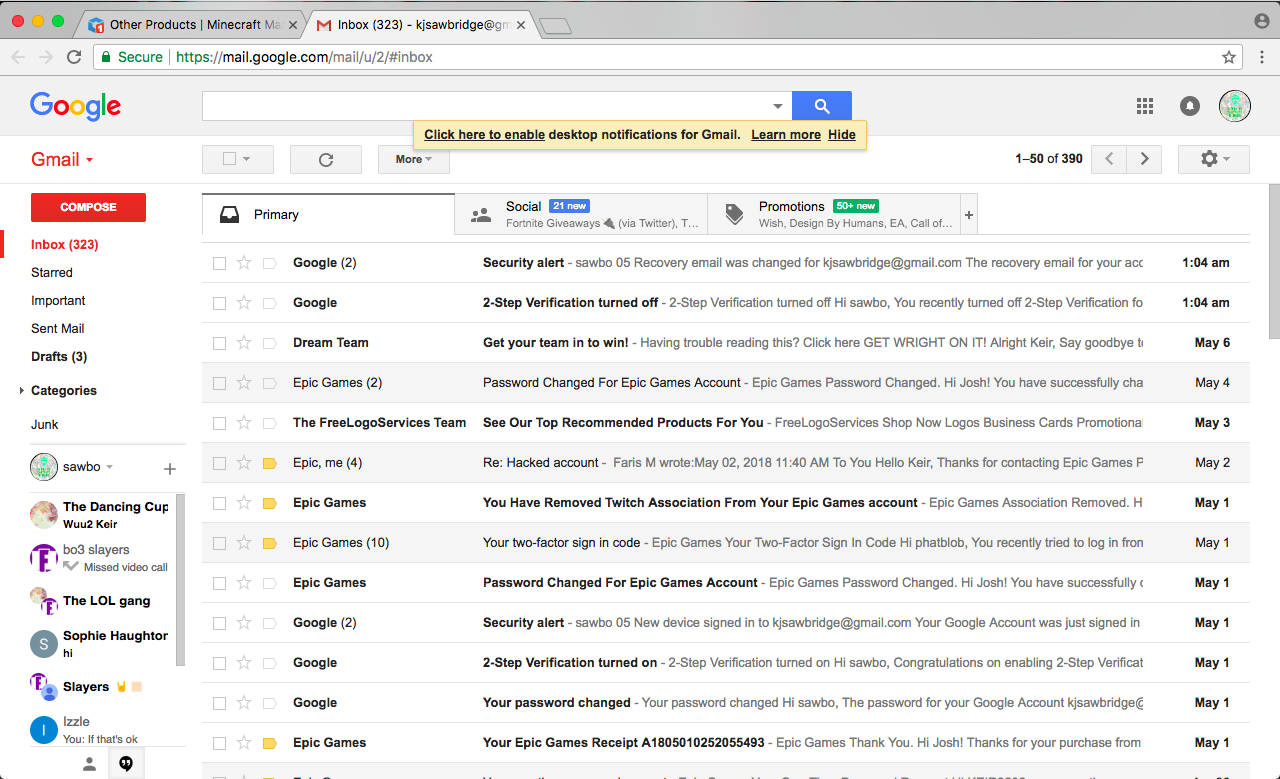Viewport: 1280px width, 779px height.
Task: Open Google notifications bell
Action: (1190, 106)
